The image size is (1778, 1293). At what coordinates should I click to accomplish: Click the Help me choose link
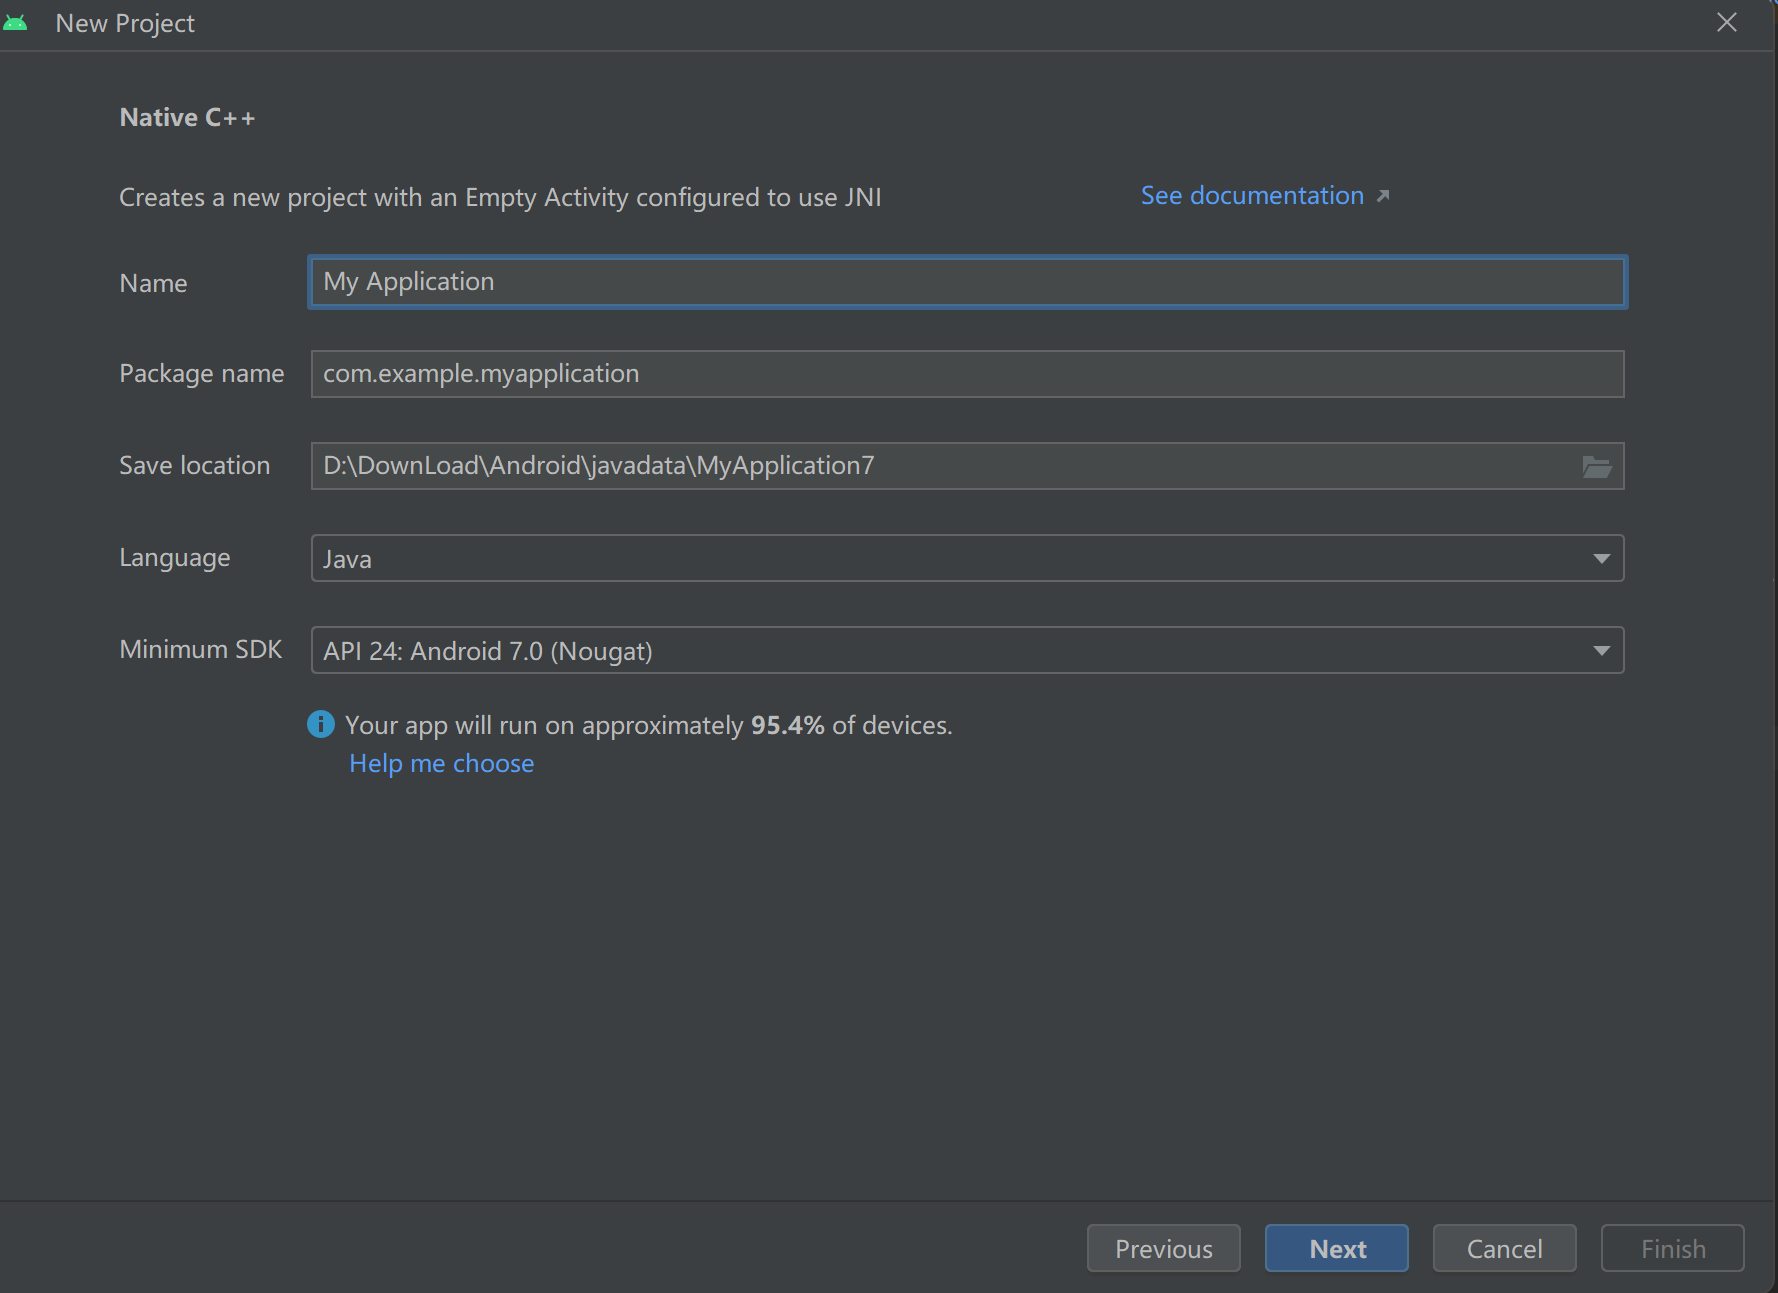click(x=442, y=764)
